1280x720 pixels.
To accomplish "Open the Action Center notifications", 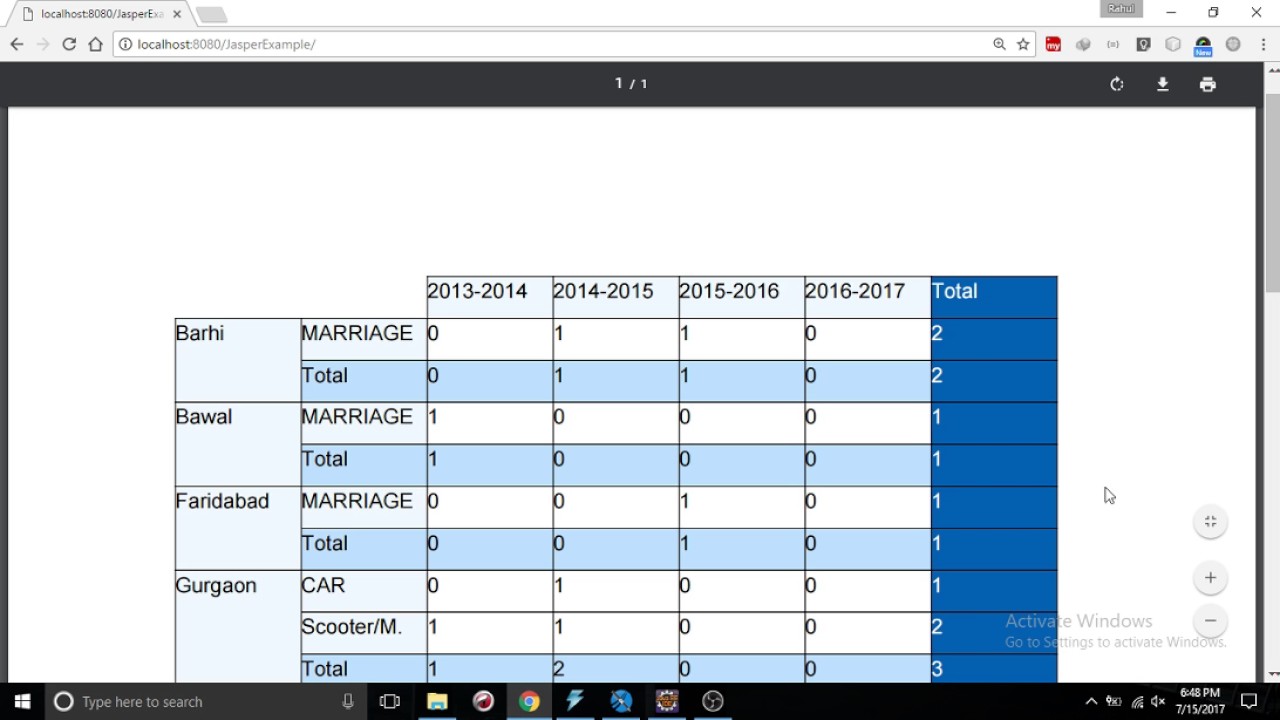I will pos(1249,701).
